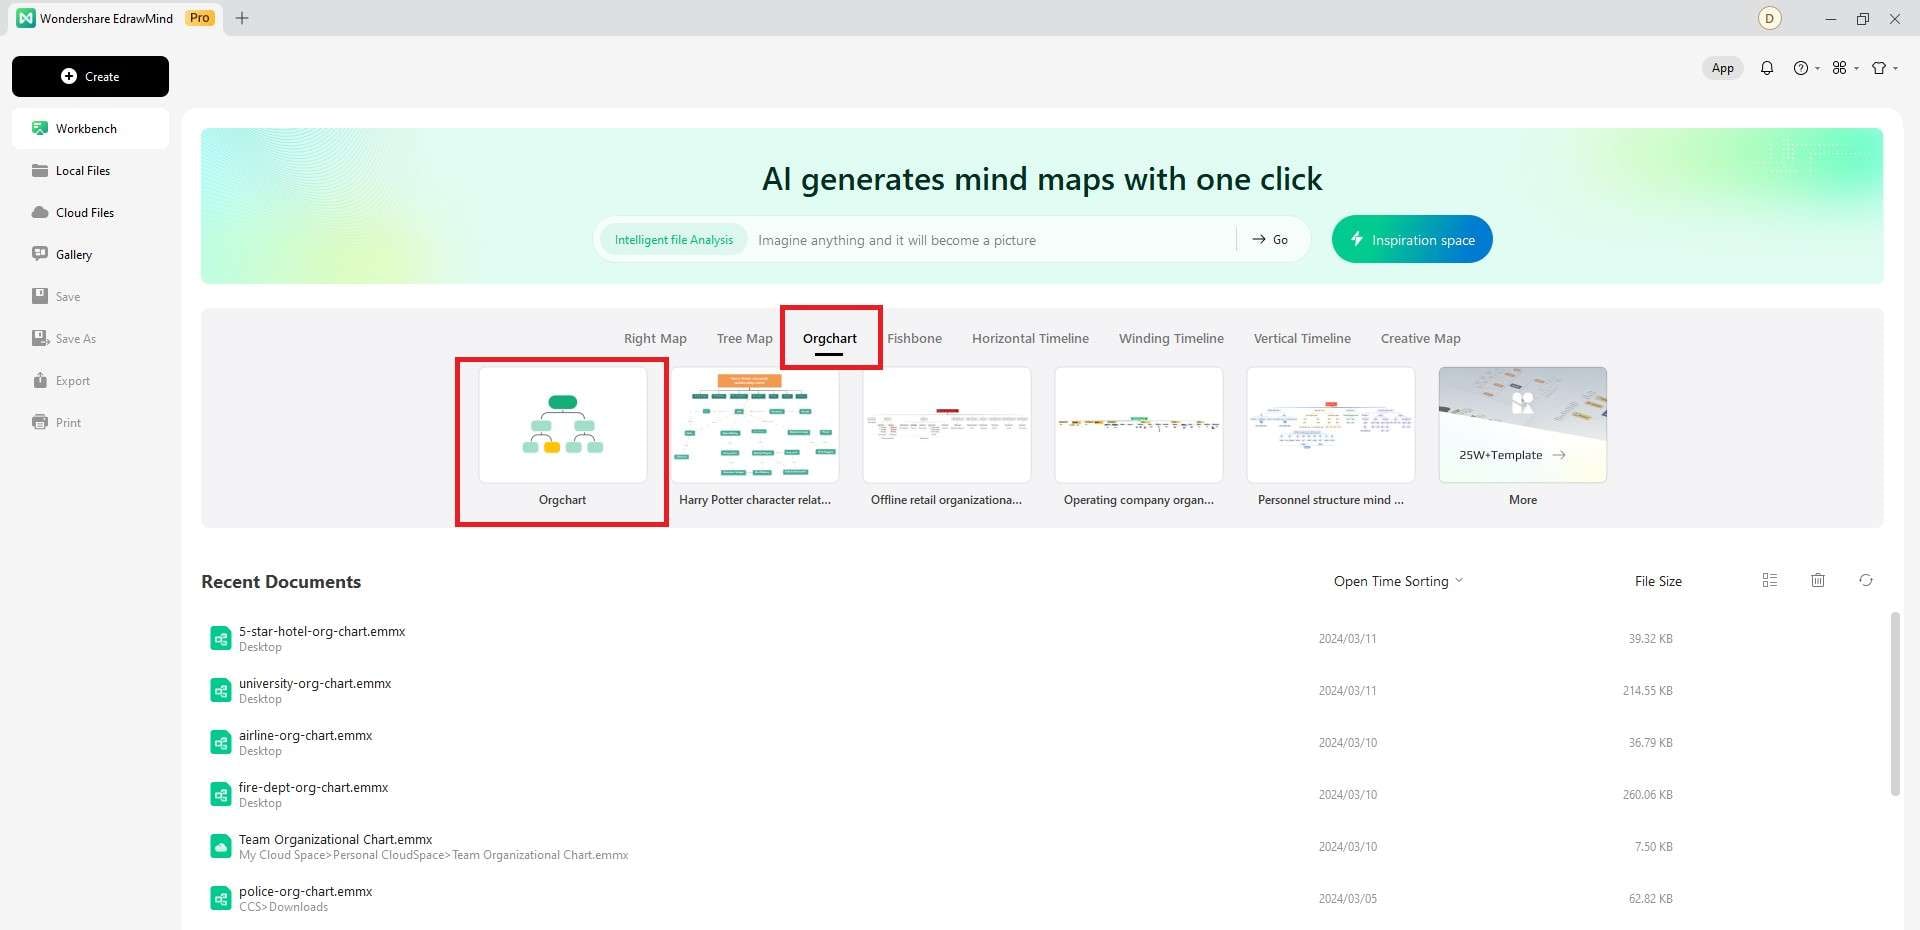
Task: Switch to Horizontal Timeline tab
Action: (1030, 339)
